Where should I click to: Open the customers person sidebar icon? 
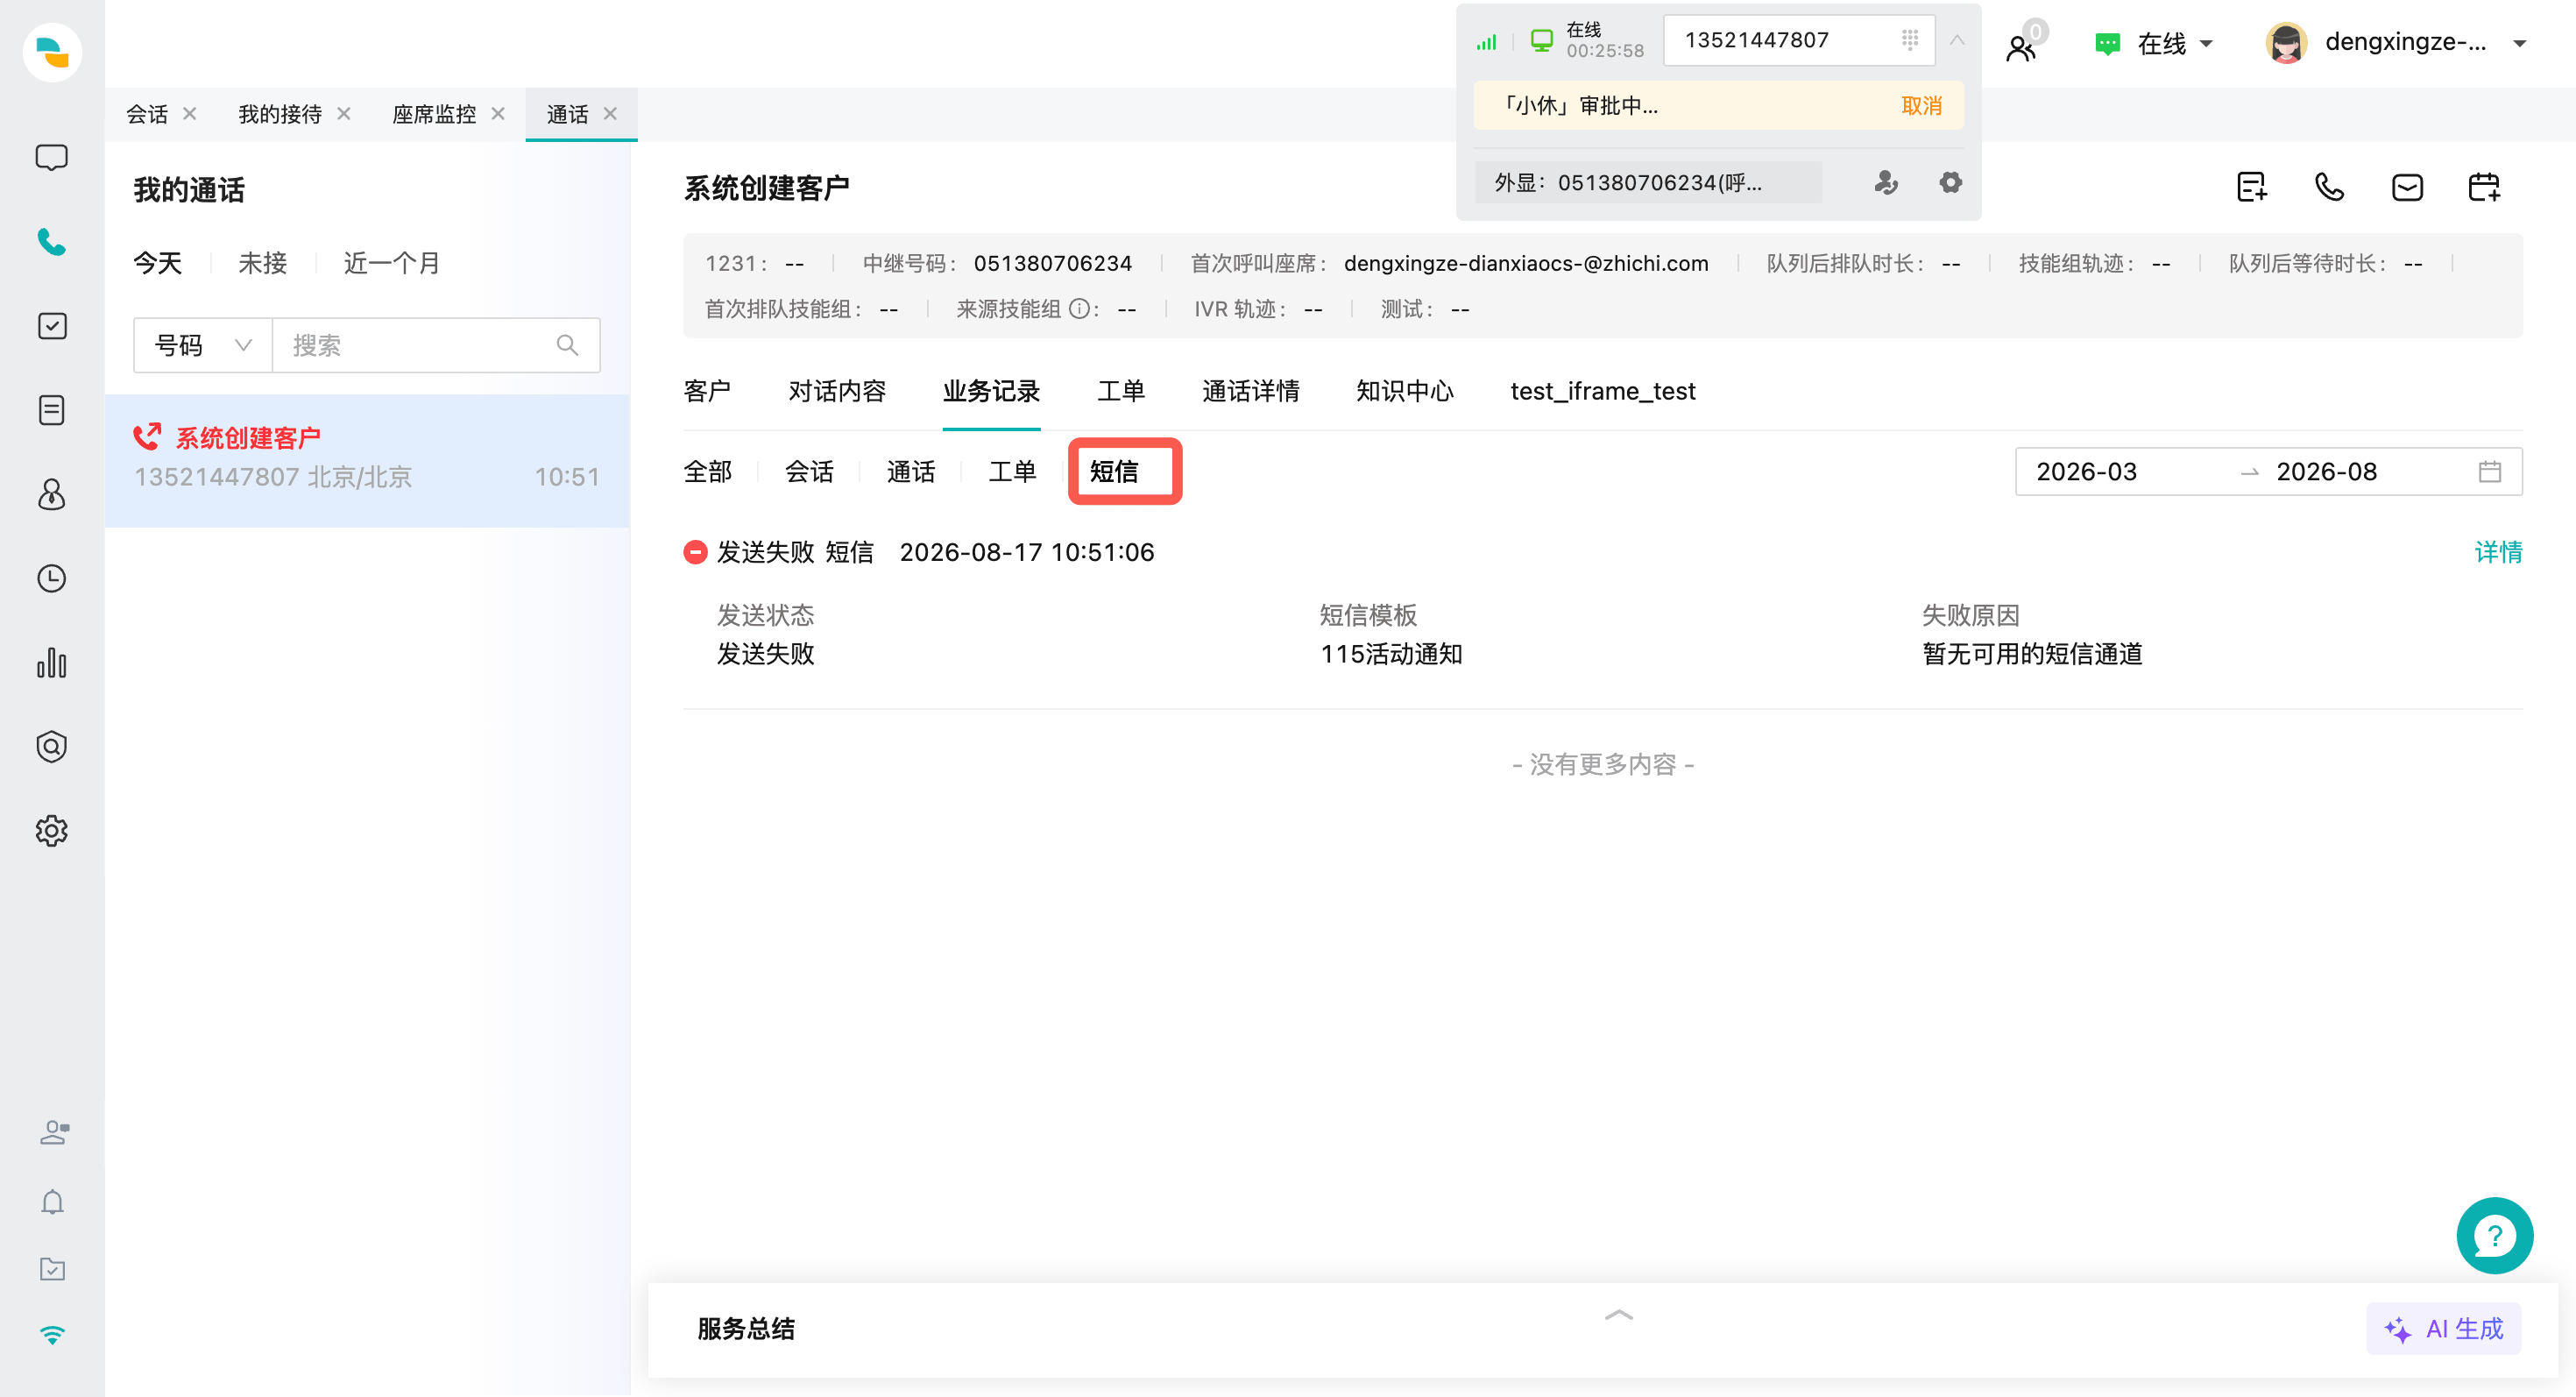point(51,494)
